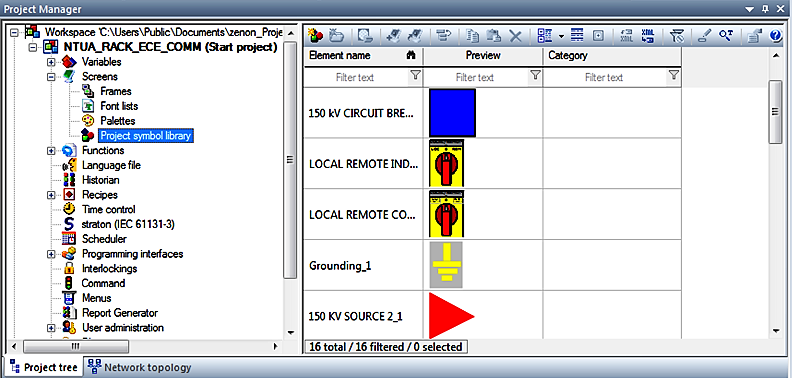
Task: Click the tile view mode icon
Action: click(x=545, y=35)
